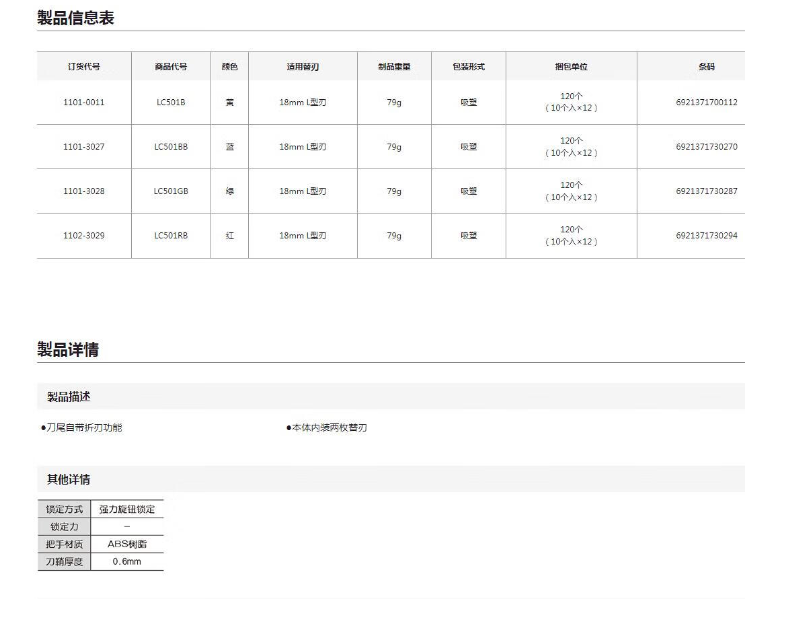Select product code LC501BB

tap(170, 146)
